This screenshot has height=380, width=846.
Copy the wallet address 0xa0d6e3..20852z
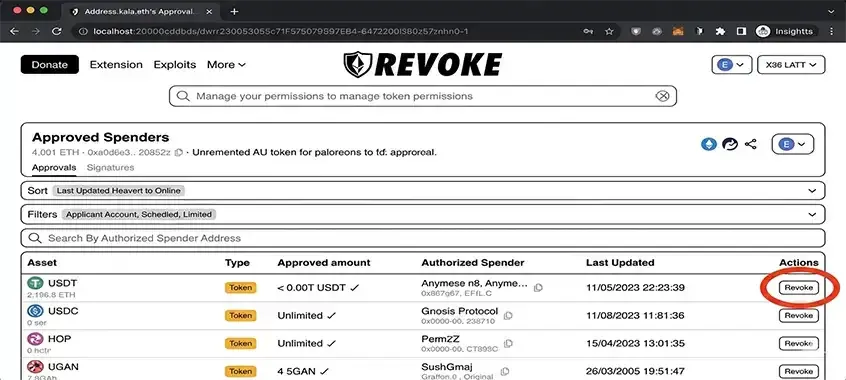click(179, 153)
